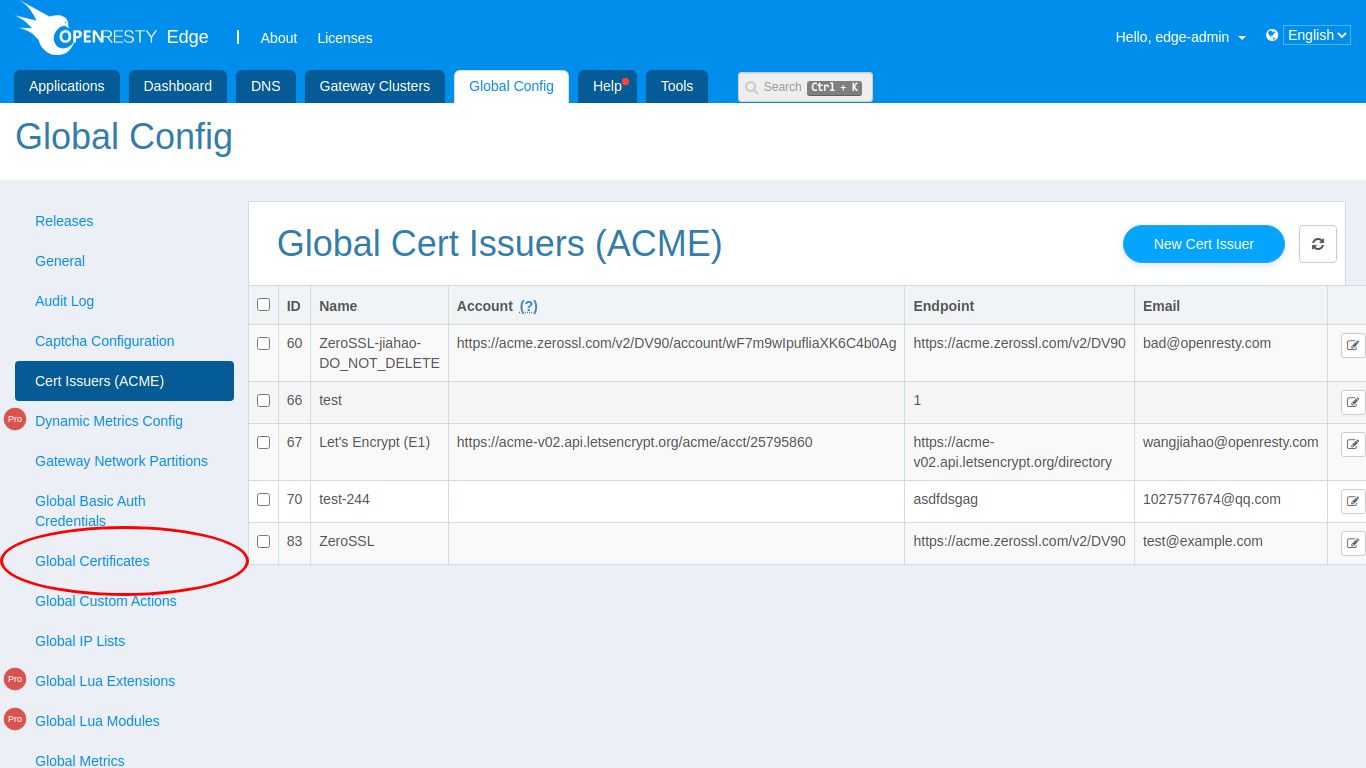
Task: Click the Global Cert Issuers (ACME) heading
Action: [499, 244]
